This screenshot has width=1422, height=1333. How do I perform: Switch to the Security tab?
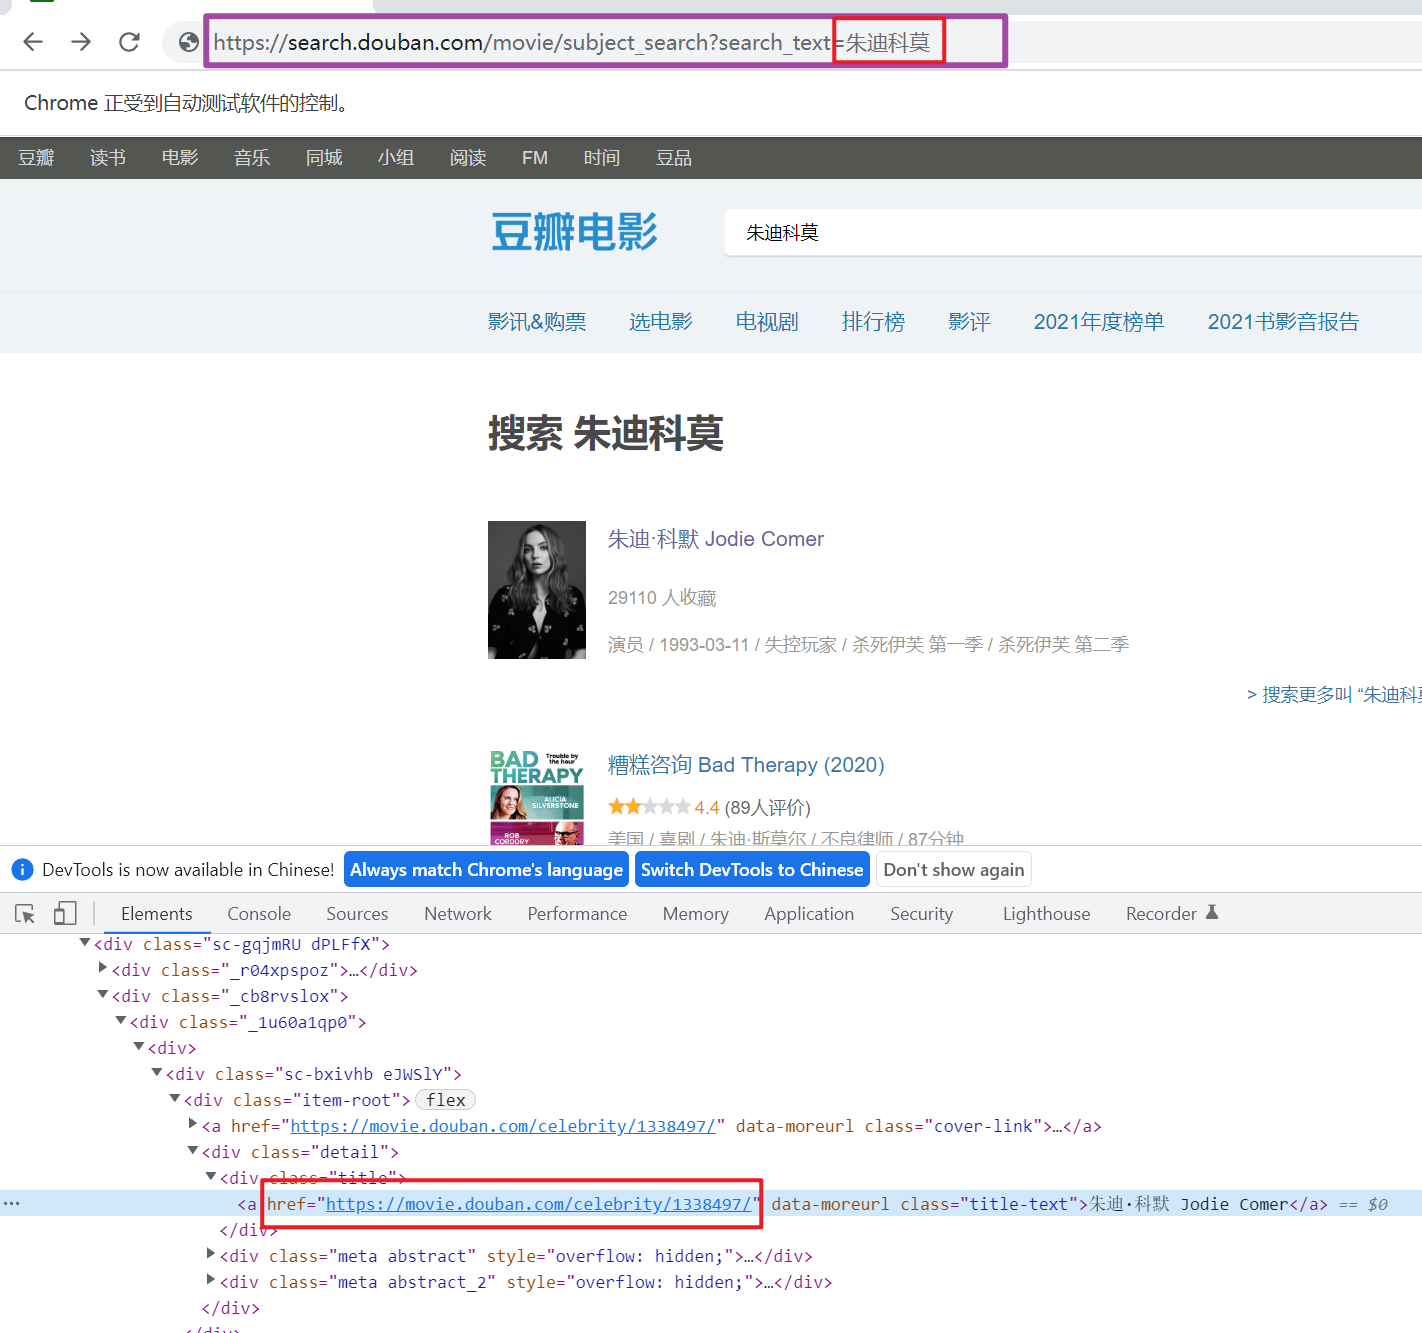coord(921,914)
